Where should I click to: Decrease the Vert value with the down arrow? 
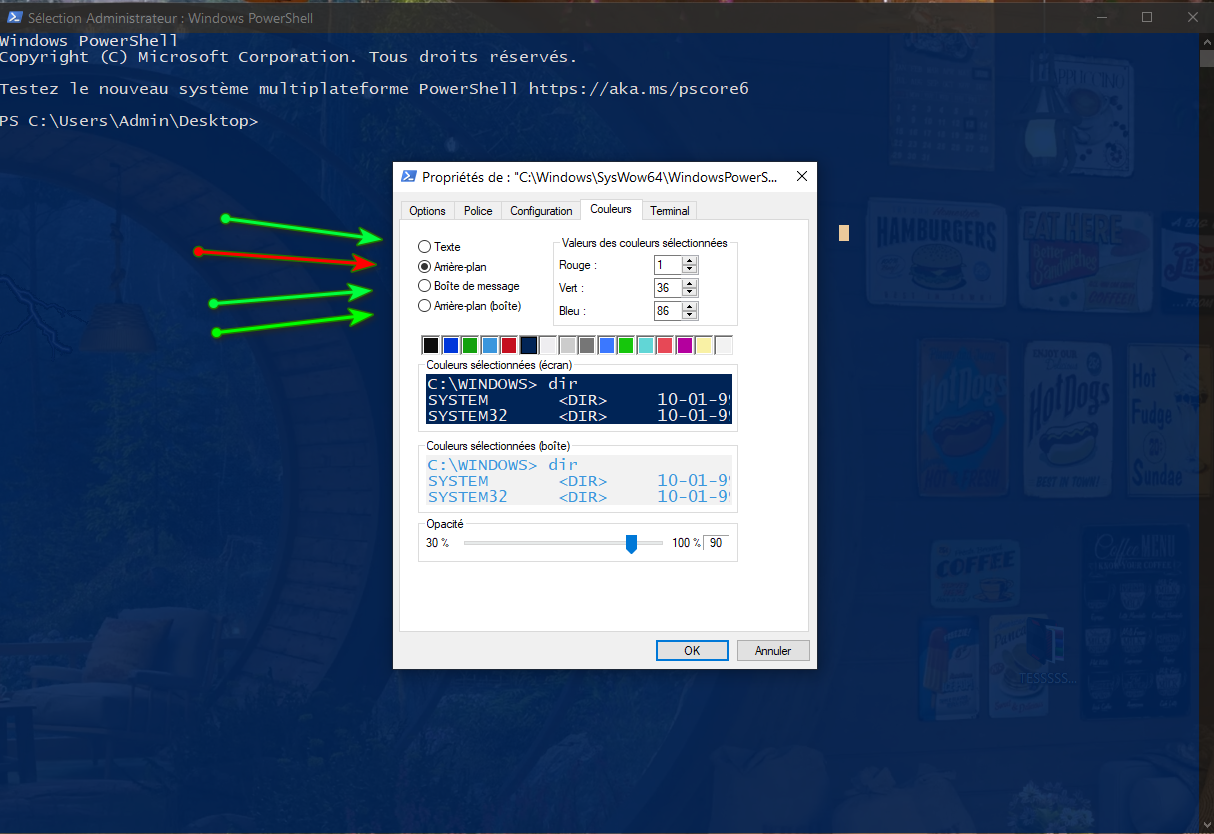pos(690,293)
